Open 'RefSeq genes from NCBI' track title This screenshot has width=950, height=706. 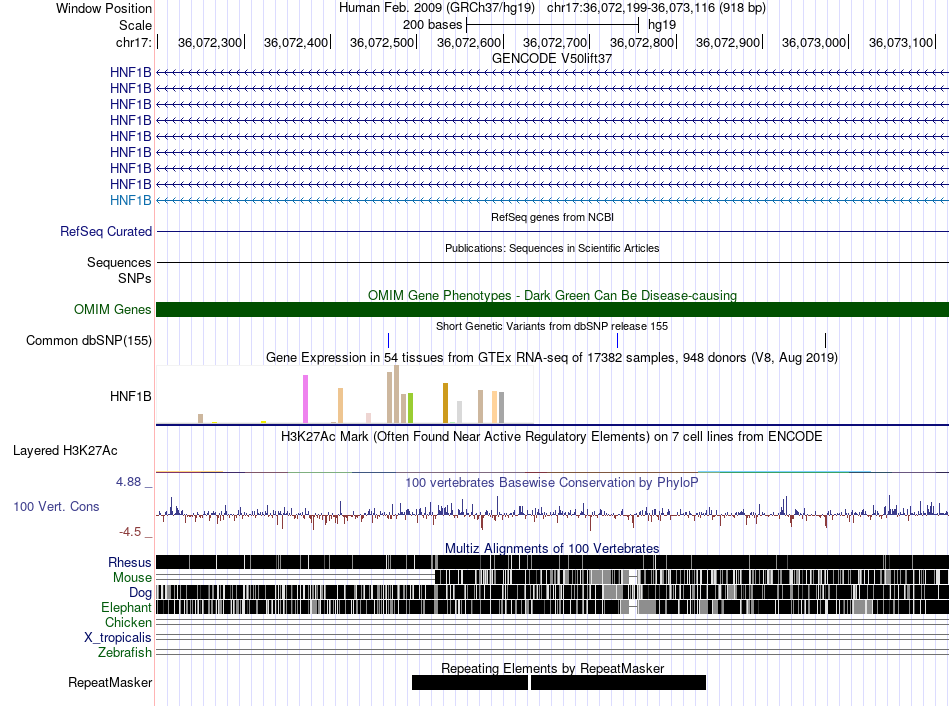click(x=553, y=217)
